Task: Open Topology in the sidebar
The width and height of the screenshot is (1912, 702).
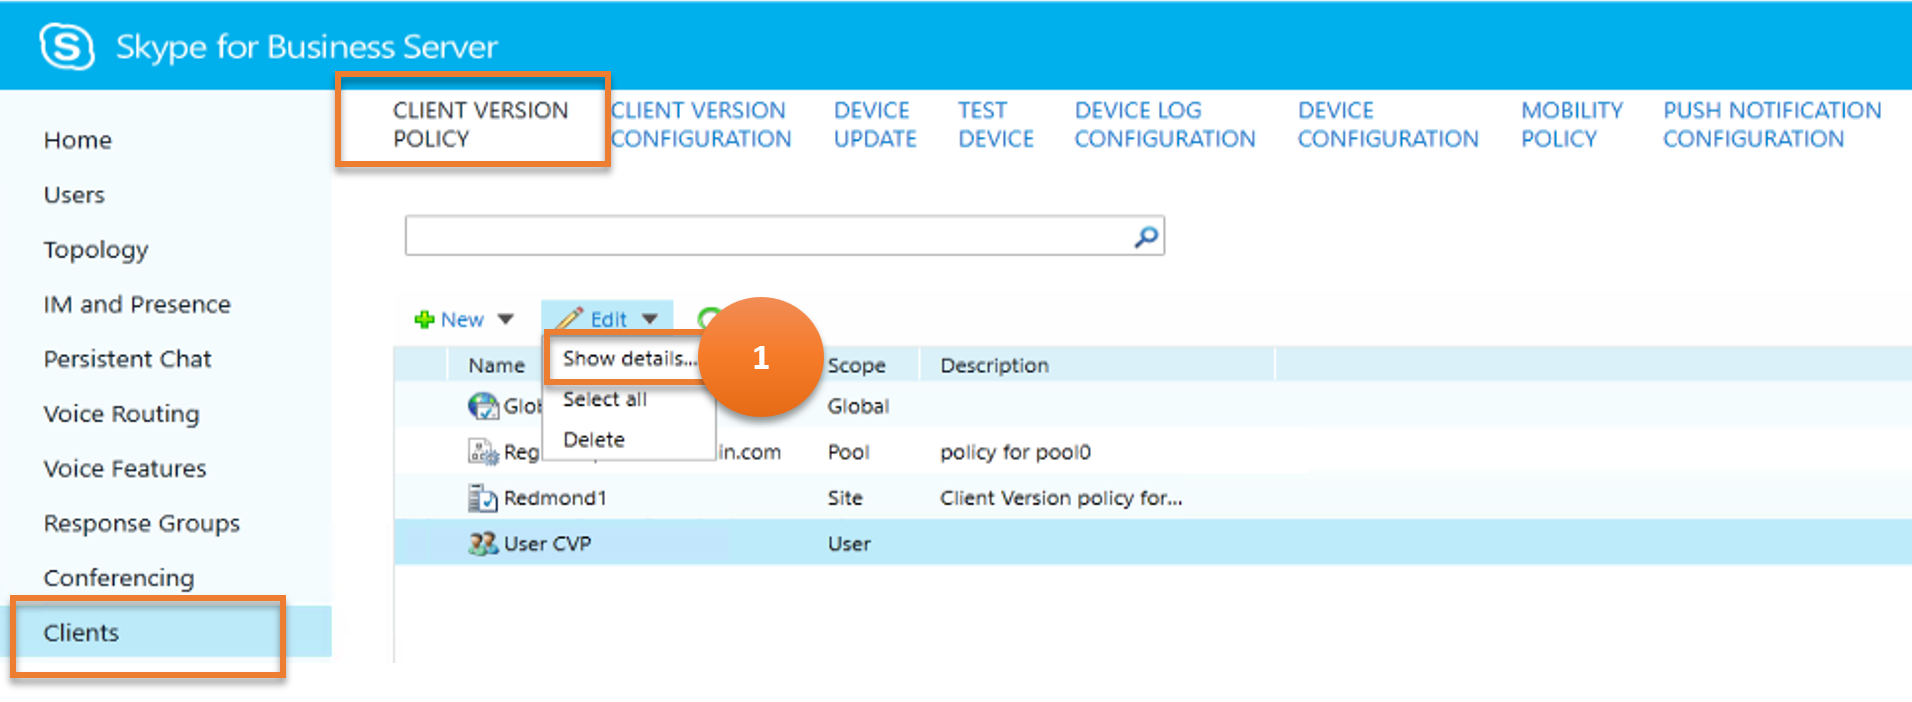Action: 96,250
